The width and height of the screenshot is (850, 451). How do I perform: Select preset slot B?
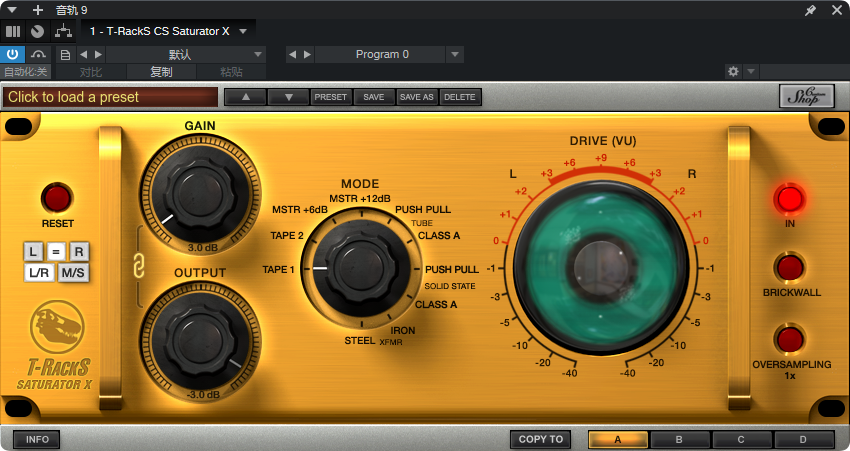[x=679, y=440]
